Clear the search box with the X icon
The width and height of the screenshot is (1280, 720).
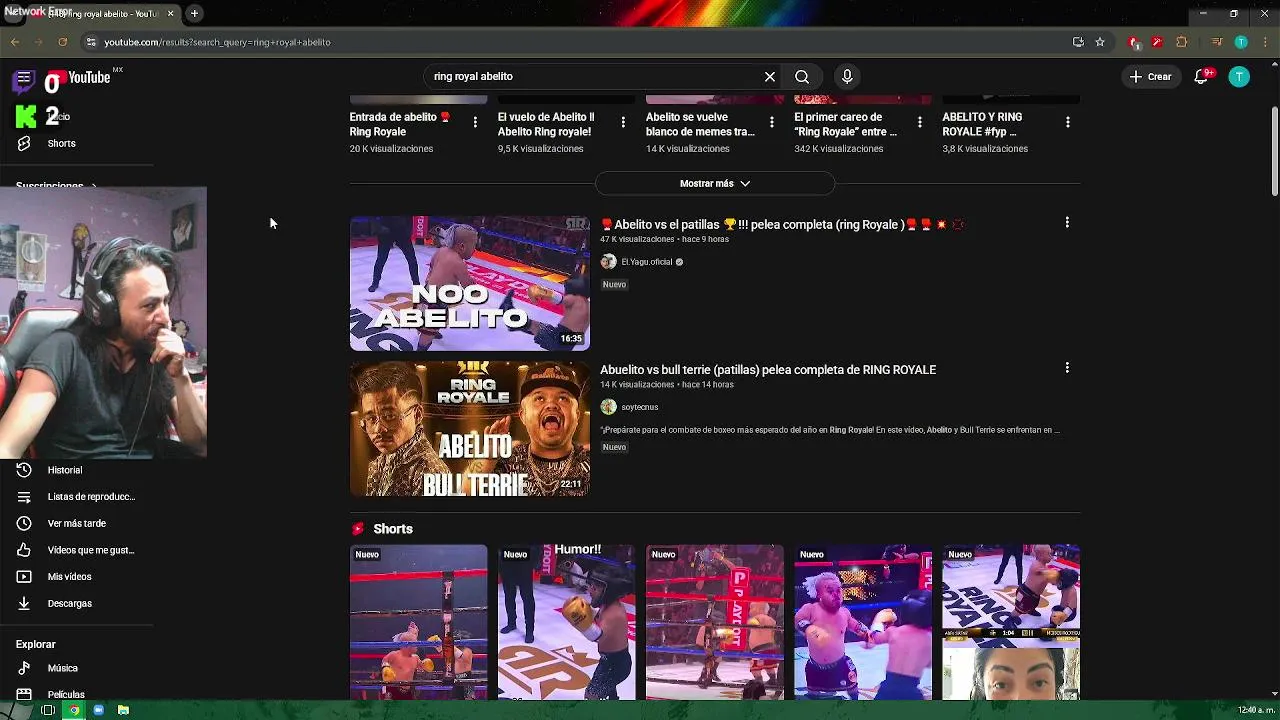coord(770,77)
